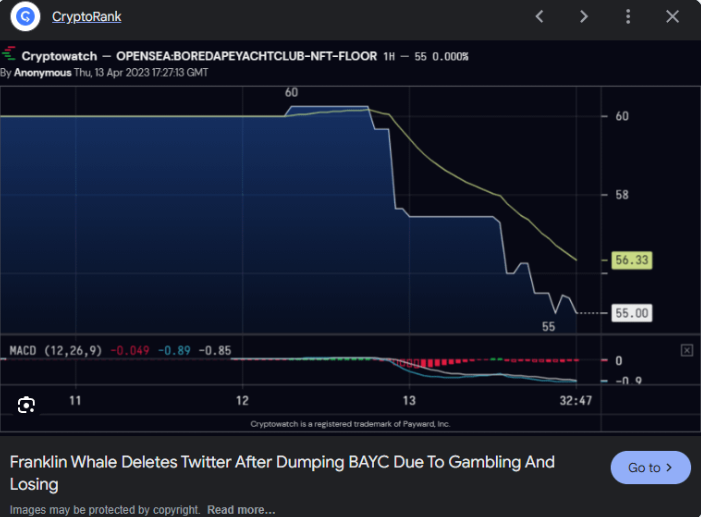Screen dimensions: 701x517
Task: Click the 55.00 price label
Action: coord(632,313)
